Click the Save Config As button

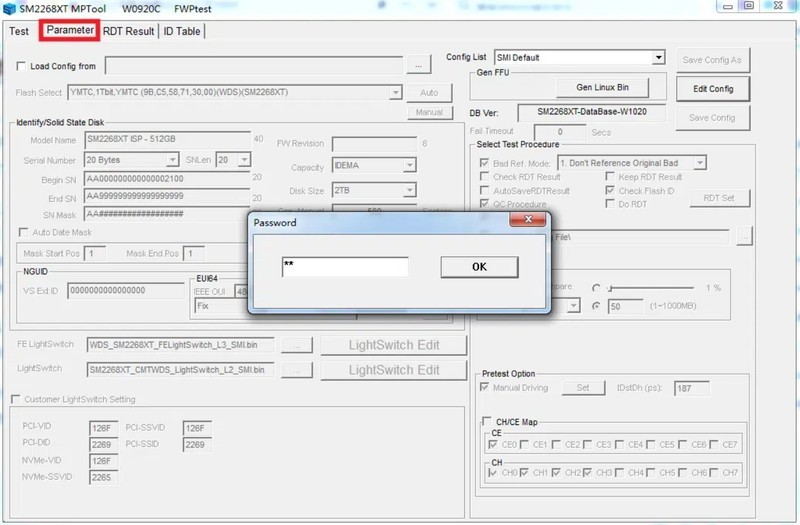(712, 60)
